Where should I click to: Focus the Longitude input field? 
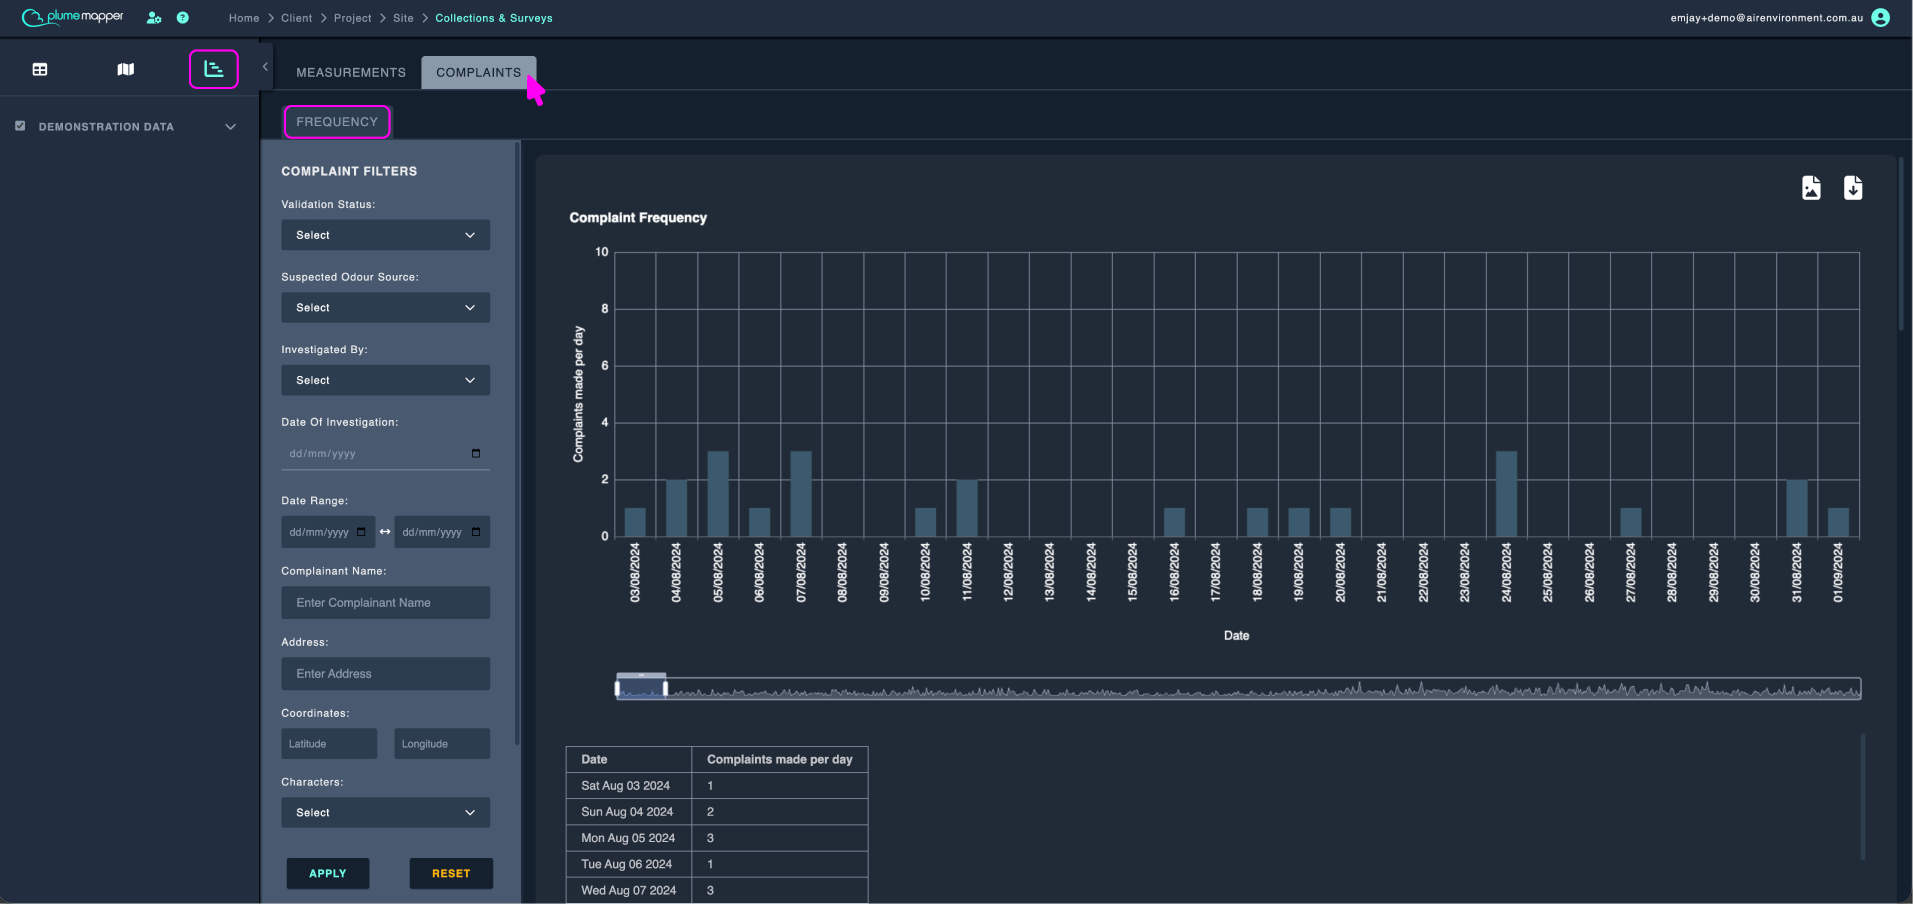click(442, 744)
